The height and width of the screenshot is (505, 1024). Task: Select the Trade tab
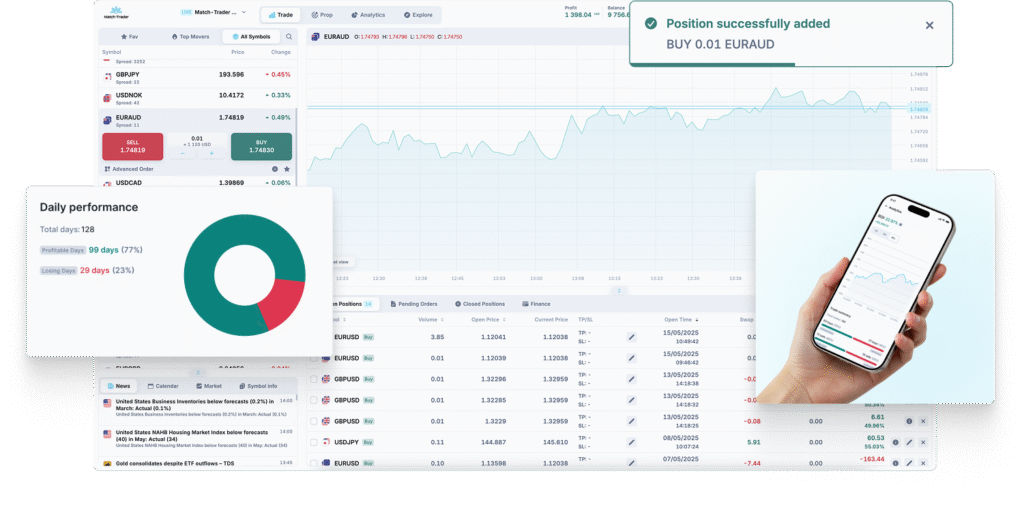click(x=281, y=14)
